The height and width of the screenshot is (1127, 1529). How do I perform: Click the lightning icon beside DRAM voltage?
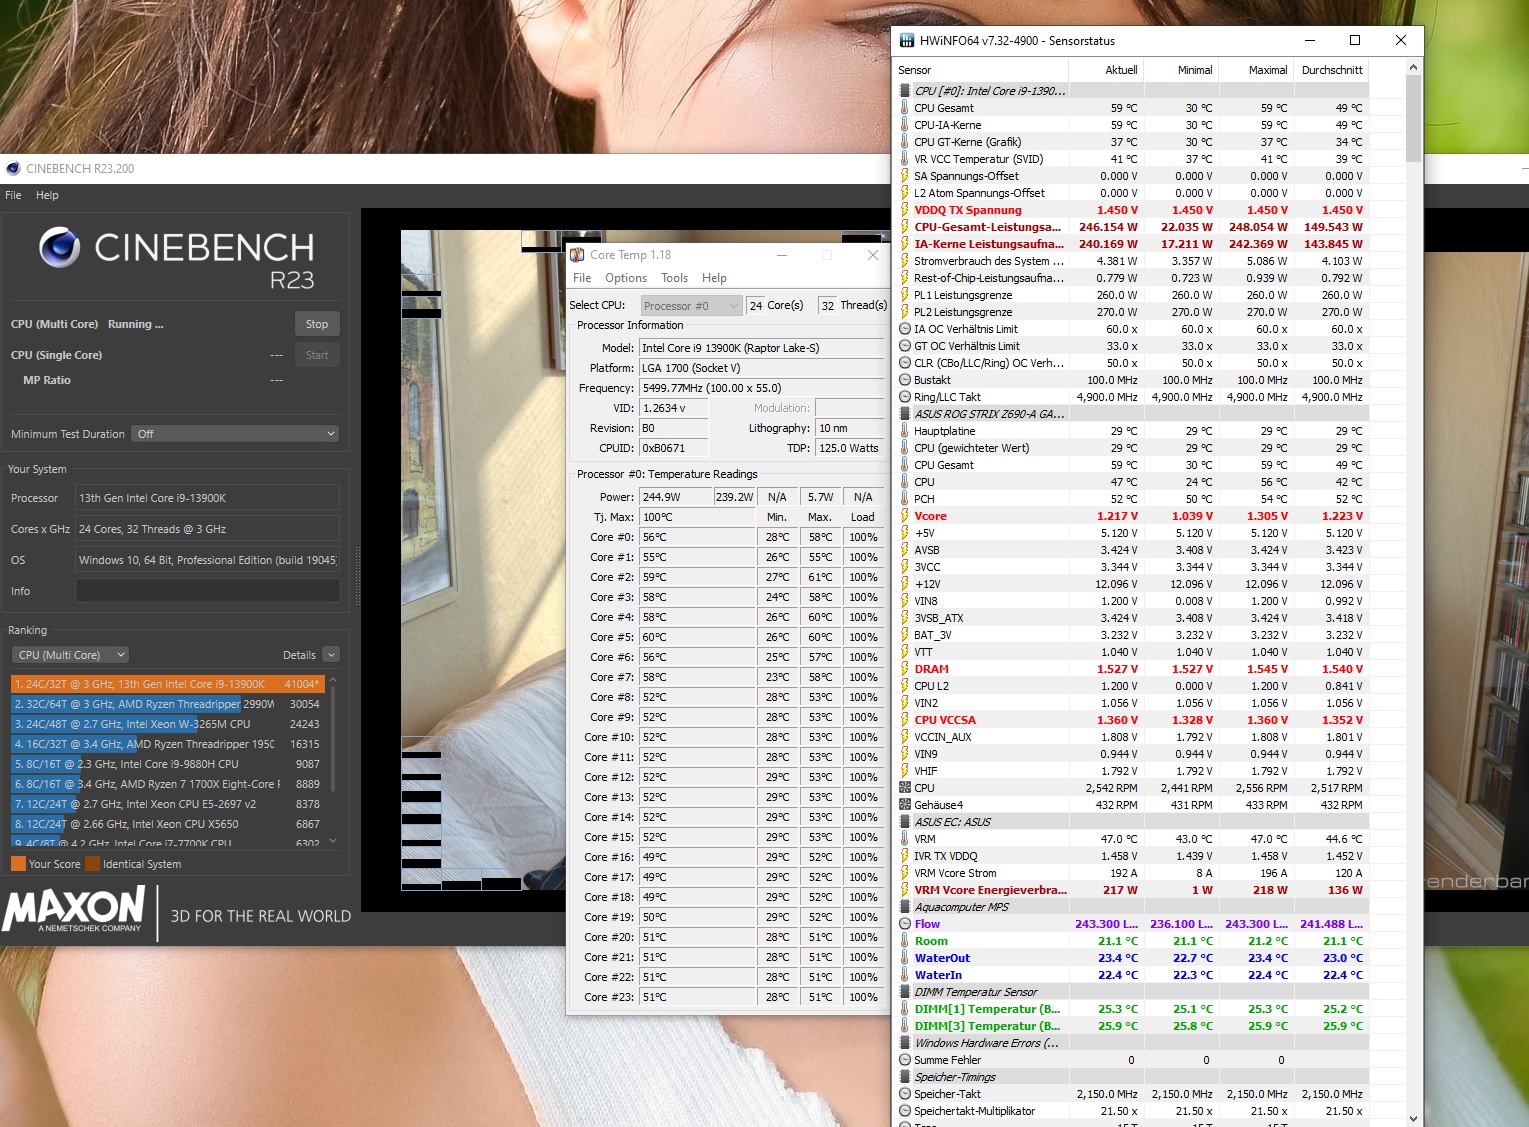[905, 669]
